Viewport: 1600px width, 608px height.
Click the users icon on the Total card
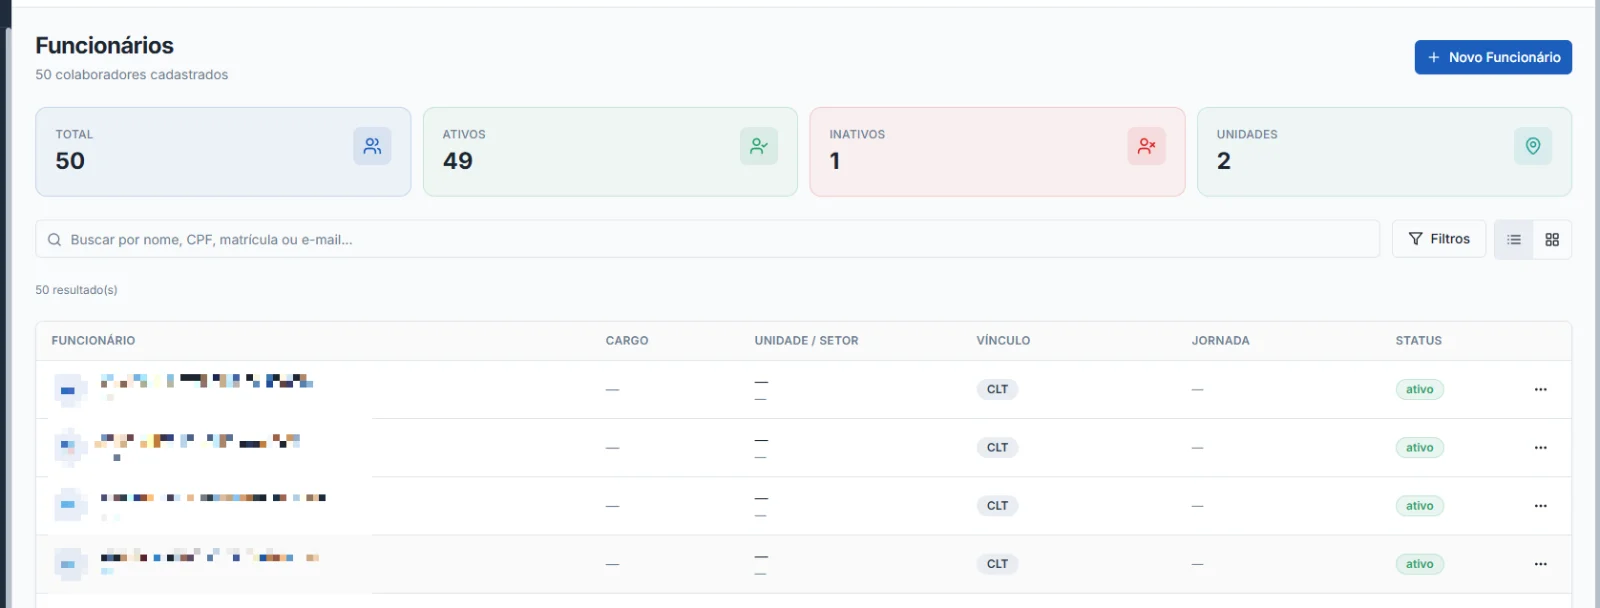pos(372,146)
